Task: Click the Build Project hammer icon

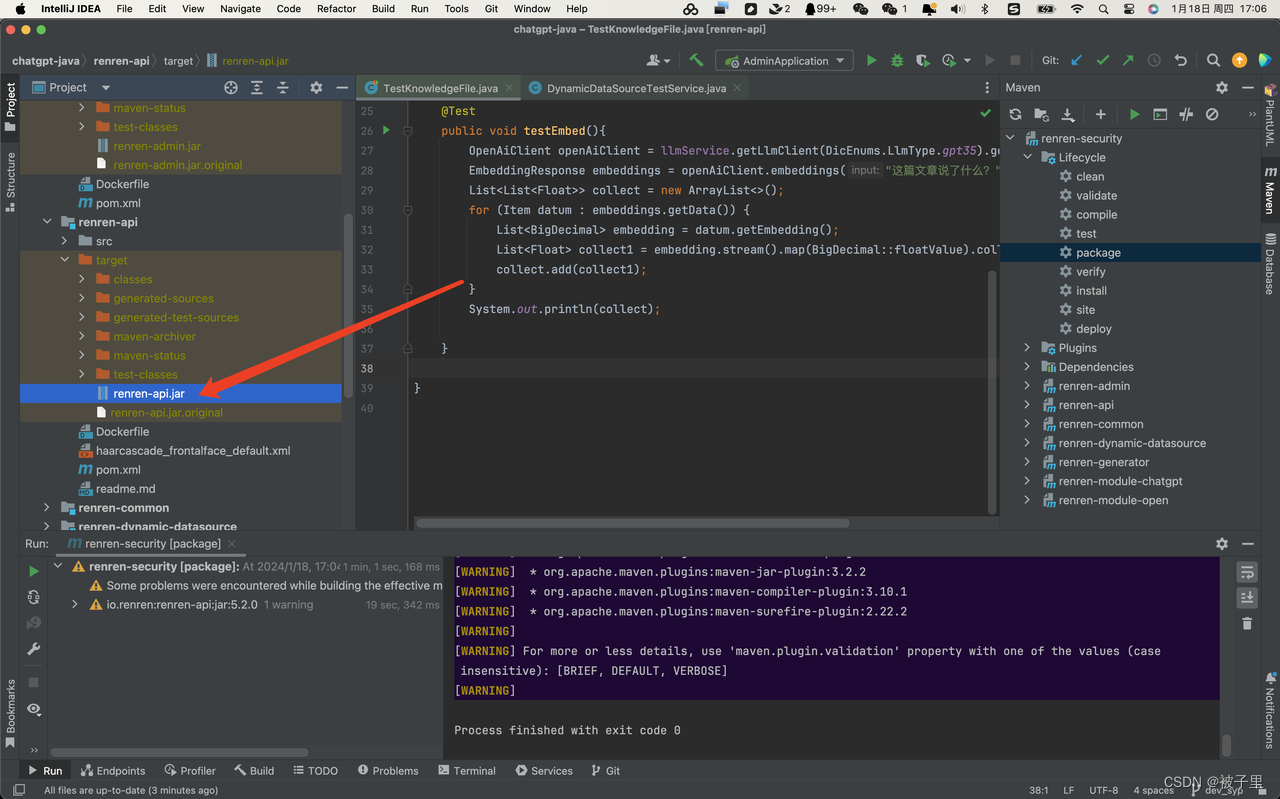Action: pyautogui.click(x=696, y=60)
